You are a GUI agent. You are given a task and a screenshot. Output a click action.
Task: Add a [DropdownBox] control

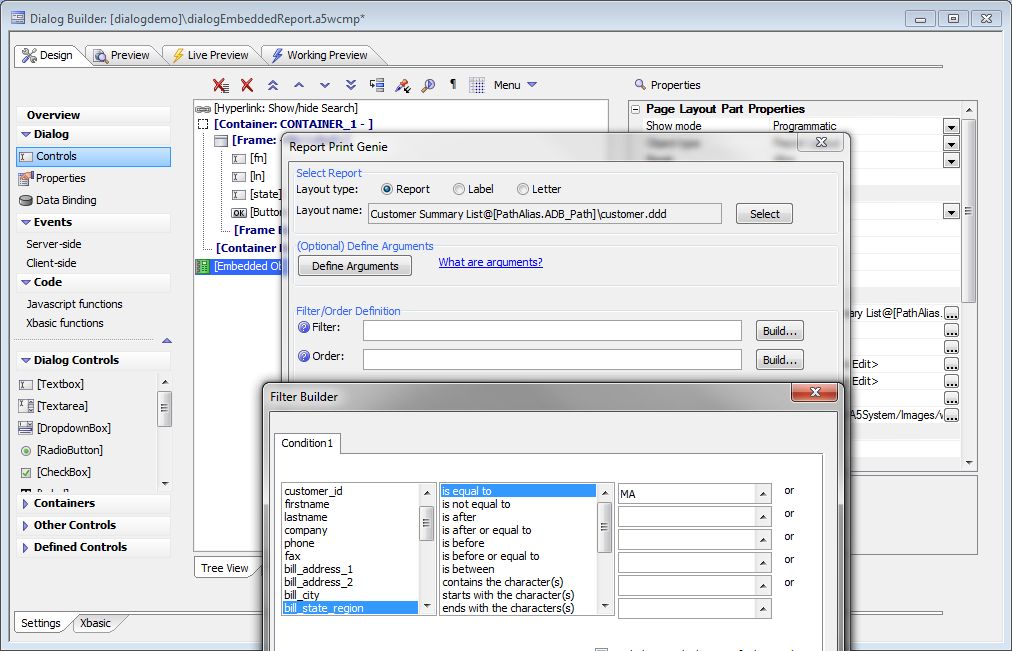(x=65, y=428)
